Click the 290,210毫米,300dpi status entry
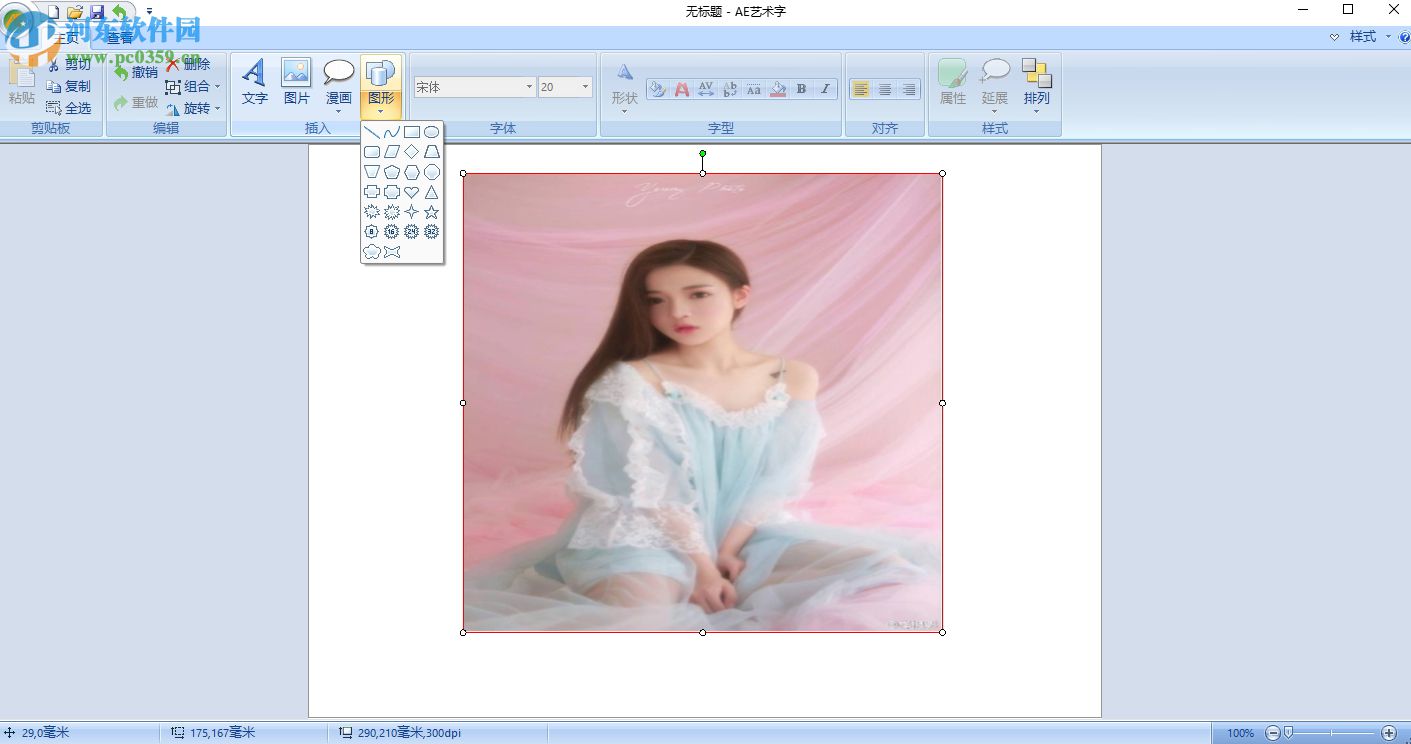 point(399,733)
